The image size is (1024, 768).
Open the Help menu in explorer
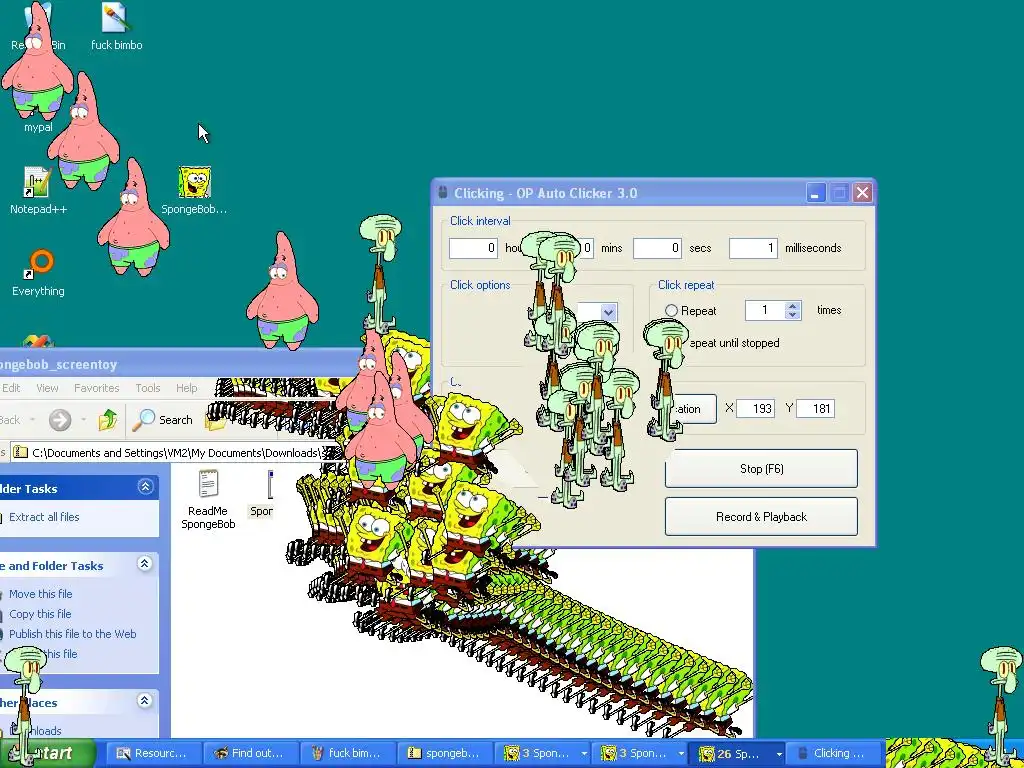pos(186,388)
